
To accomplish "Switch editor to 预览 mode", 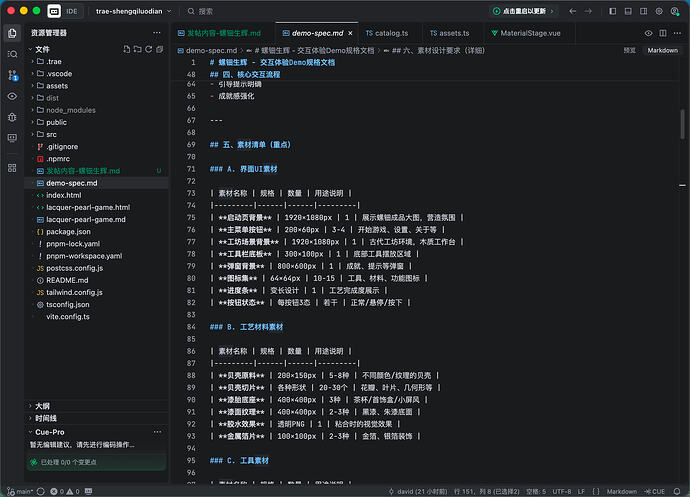I will [x=629, y=50].
